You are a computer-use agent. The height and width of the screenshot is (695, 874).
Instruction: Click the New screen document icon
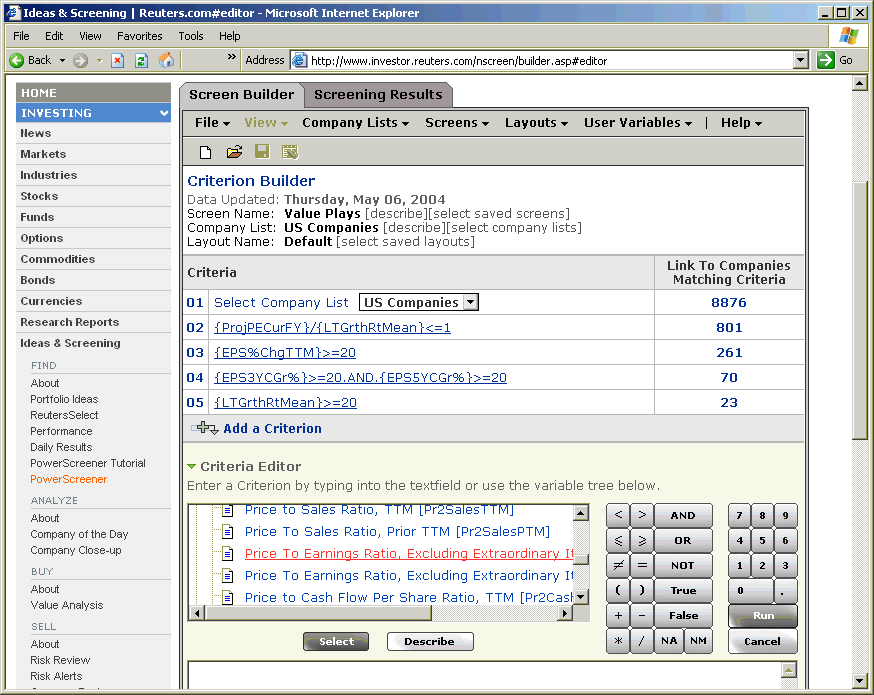pyautogui.click(x=206, y=152)
